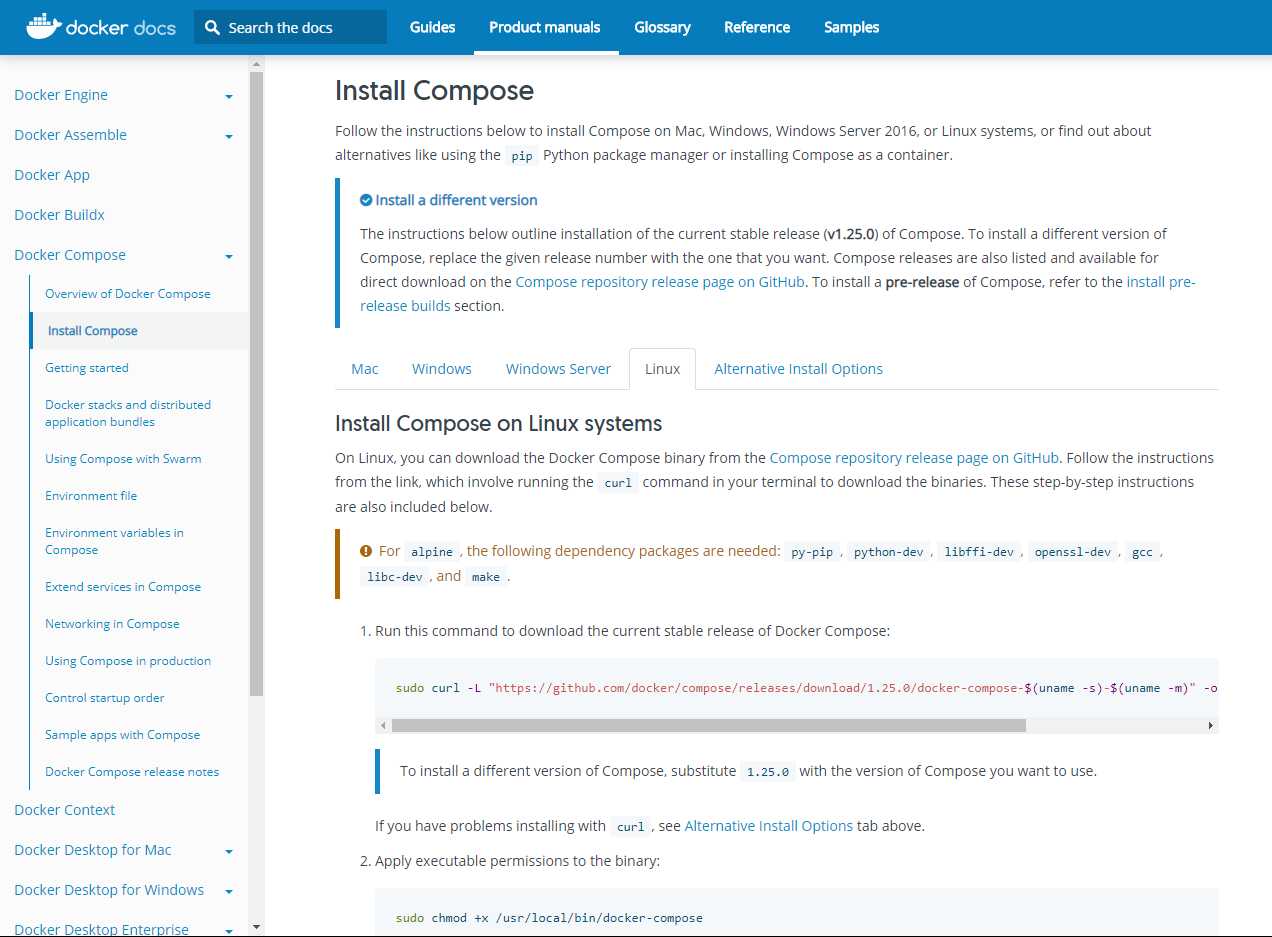Screen dimensions: 1272x937
Task: Open Docker Buildx in the sidebar
Action: (59, 215)
